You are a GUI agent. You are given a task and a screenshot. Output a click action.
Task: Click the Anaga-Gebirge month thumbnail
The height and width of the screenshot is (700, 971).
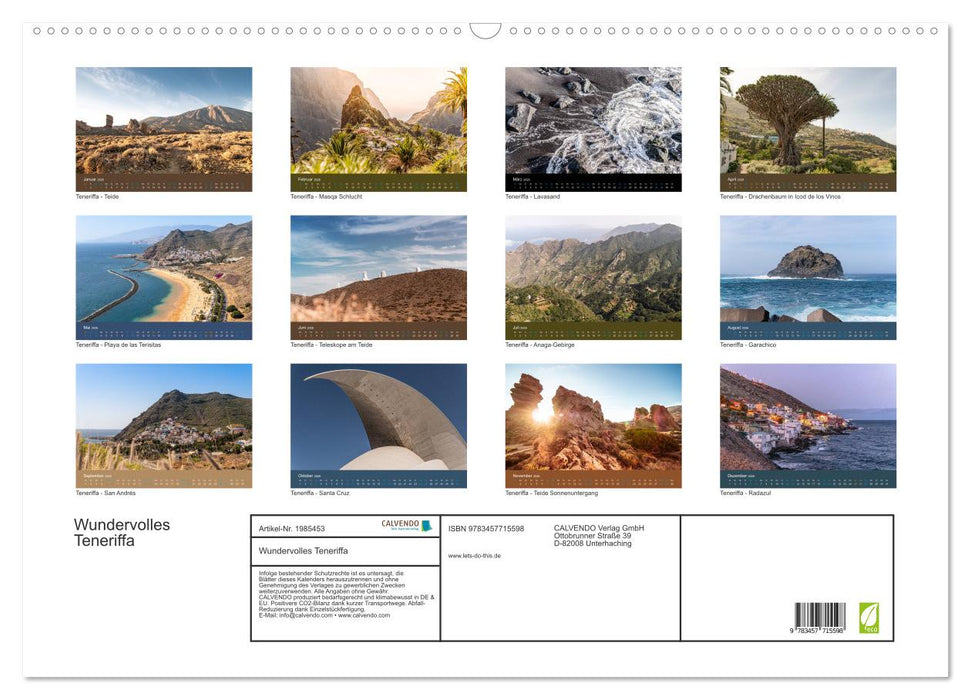[592, 277]
